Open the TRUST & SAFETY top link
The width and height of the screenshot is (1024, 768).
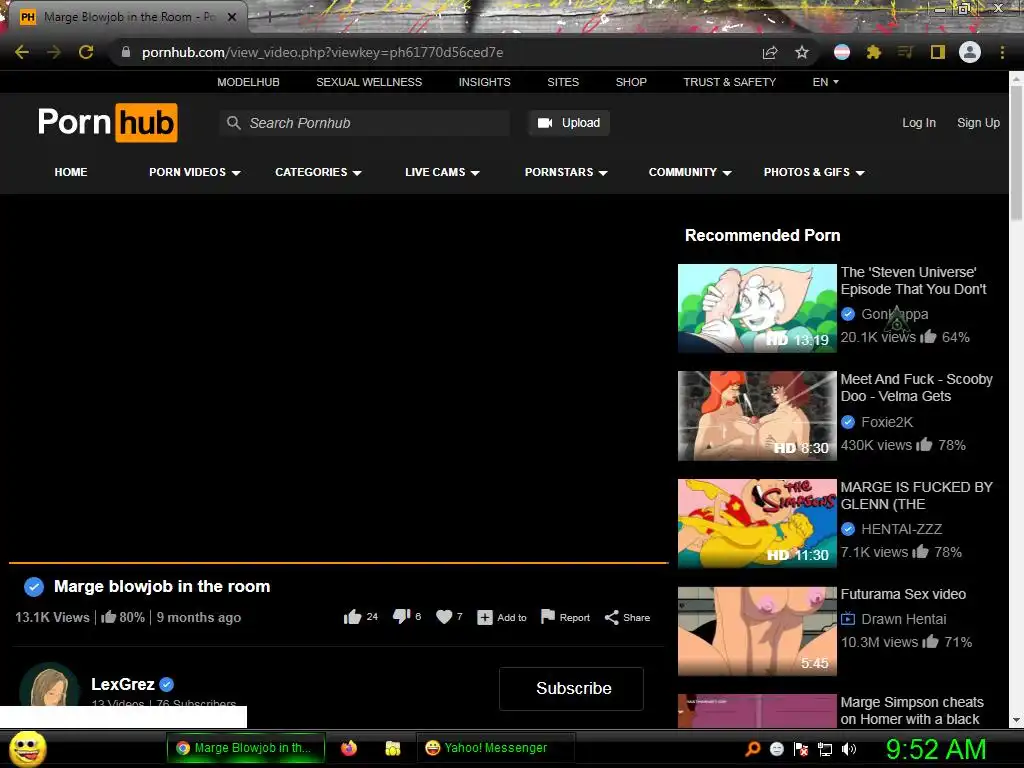(729, 82)
